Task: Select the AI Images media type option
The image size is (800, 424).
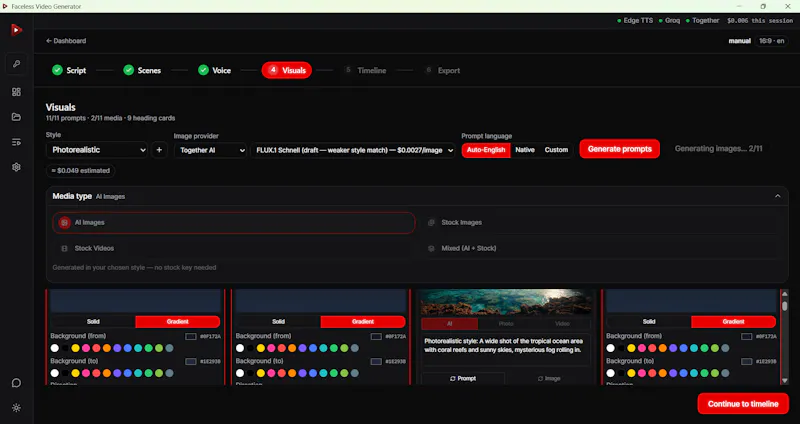Action: [x=234, y=222]
